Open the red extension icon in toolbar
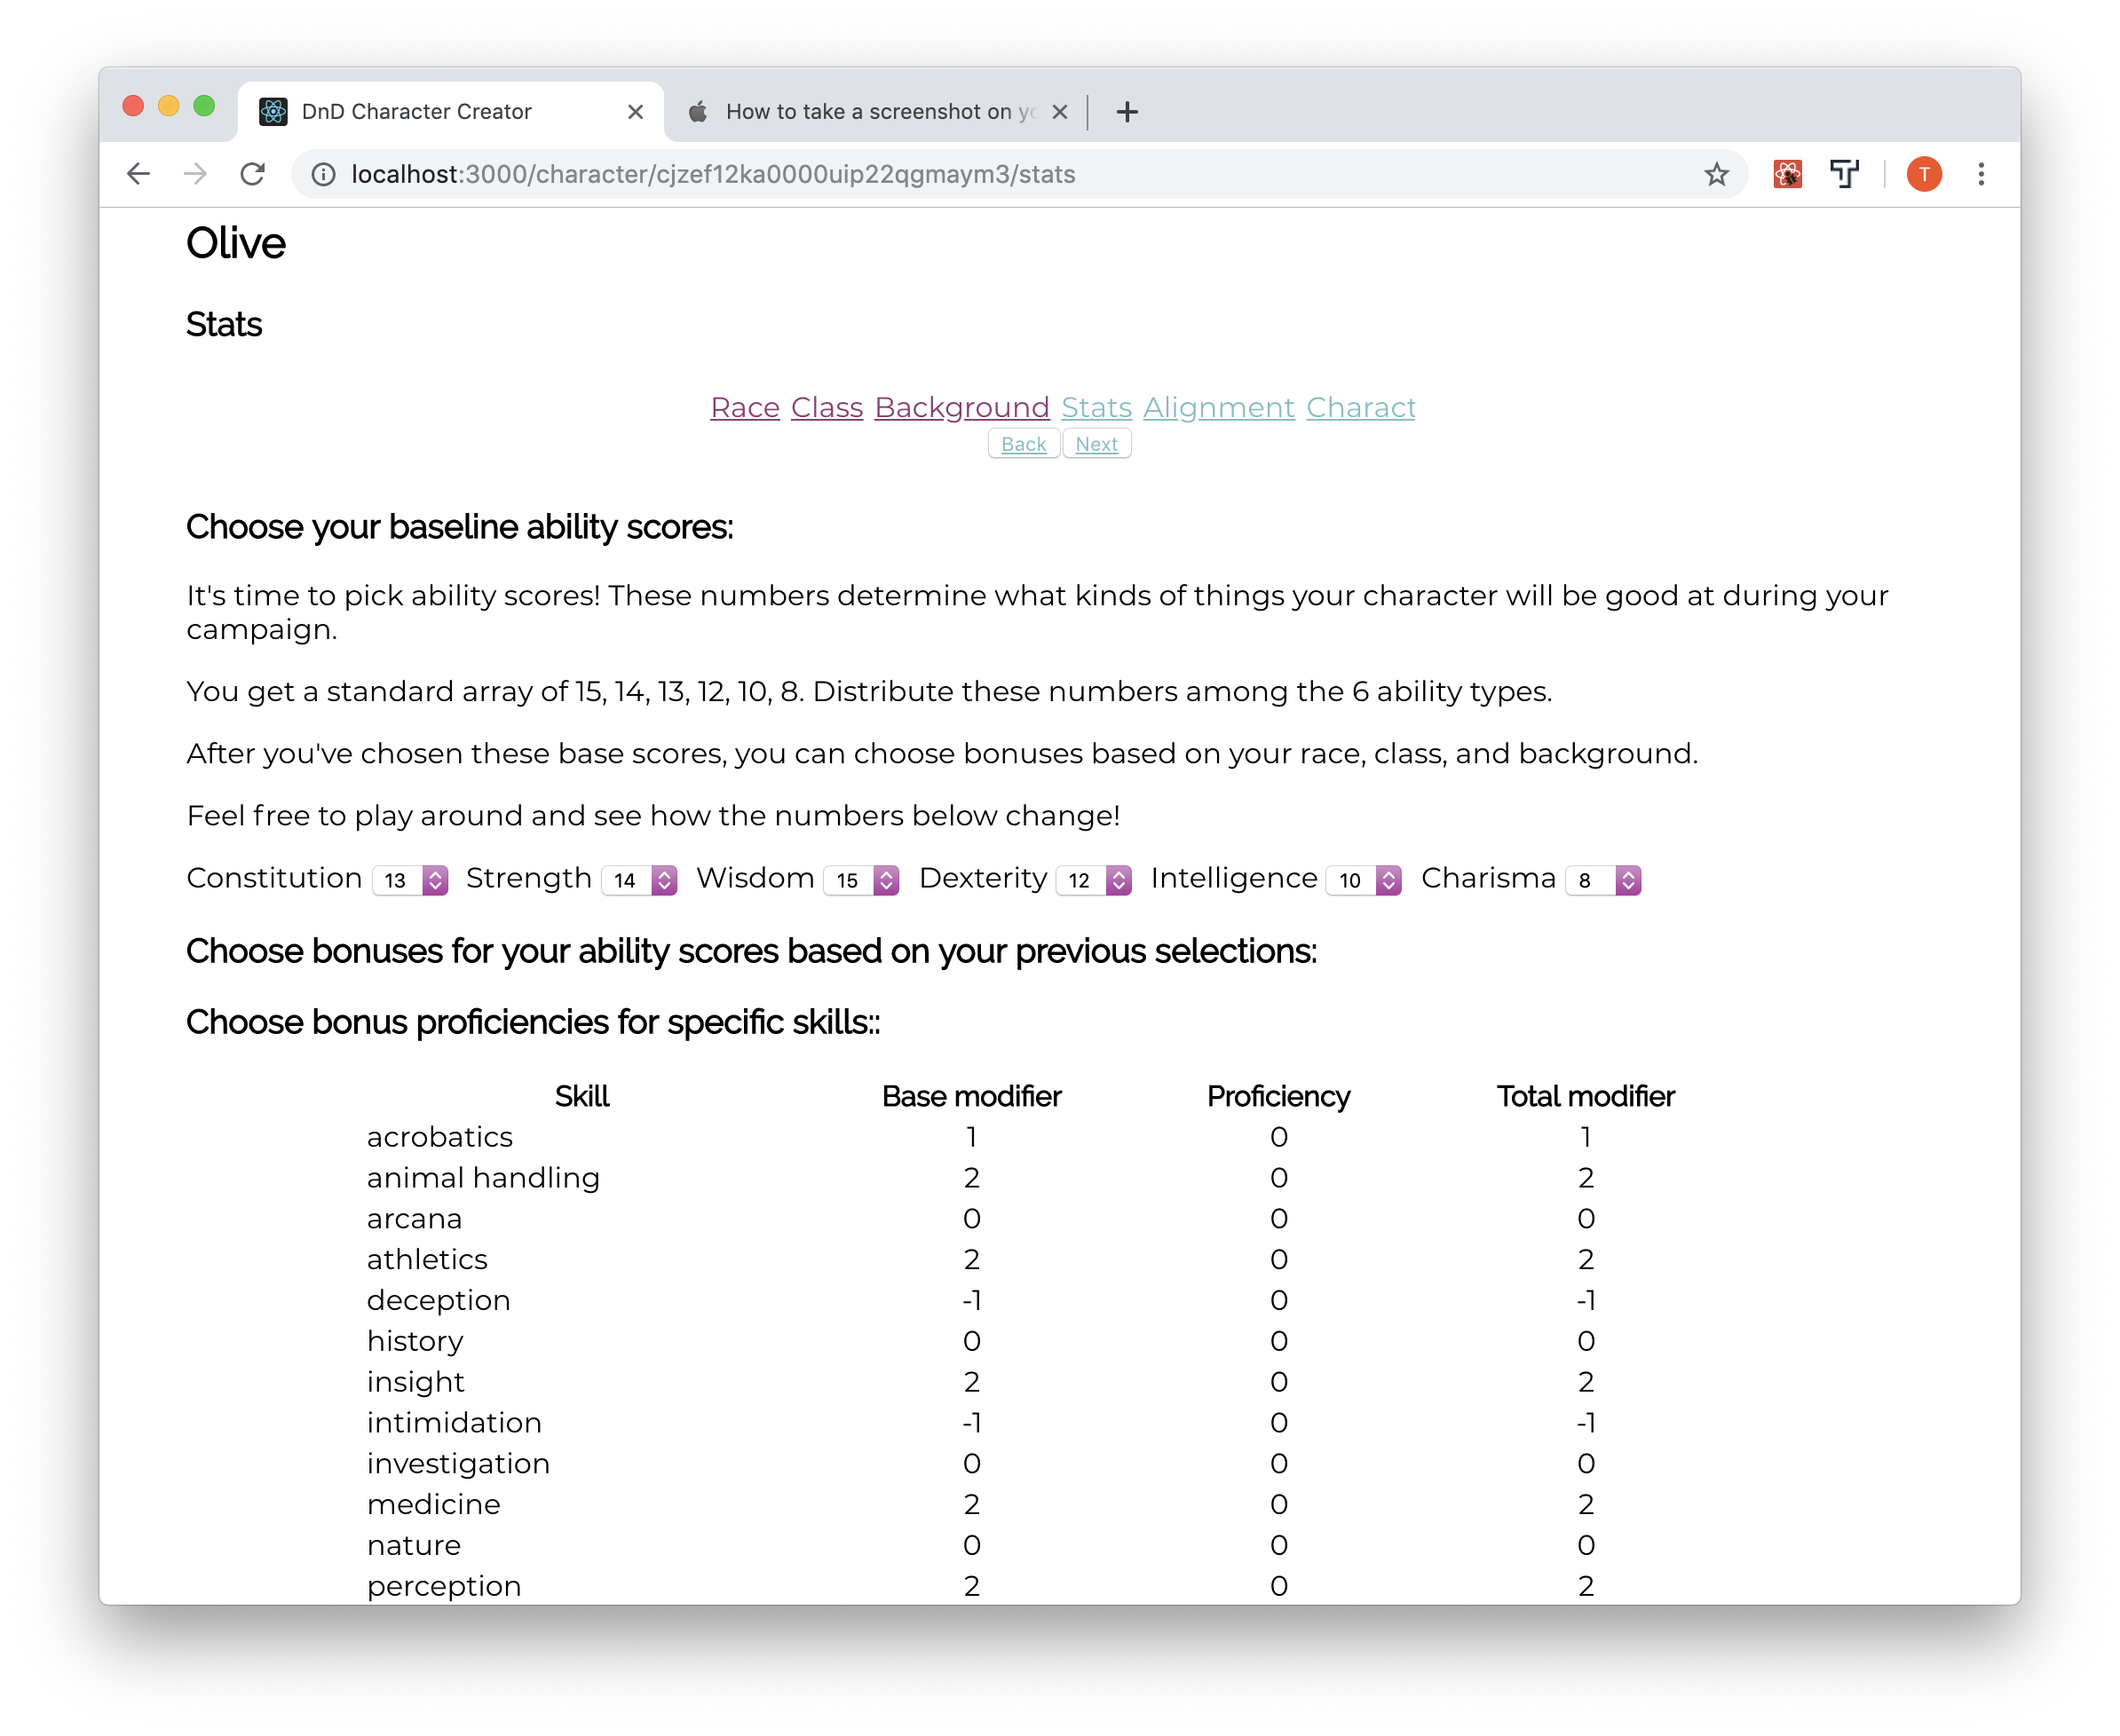 (1788, 174)
